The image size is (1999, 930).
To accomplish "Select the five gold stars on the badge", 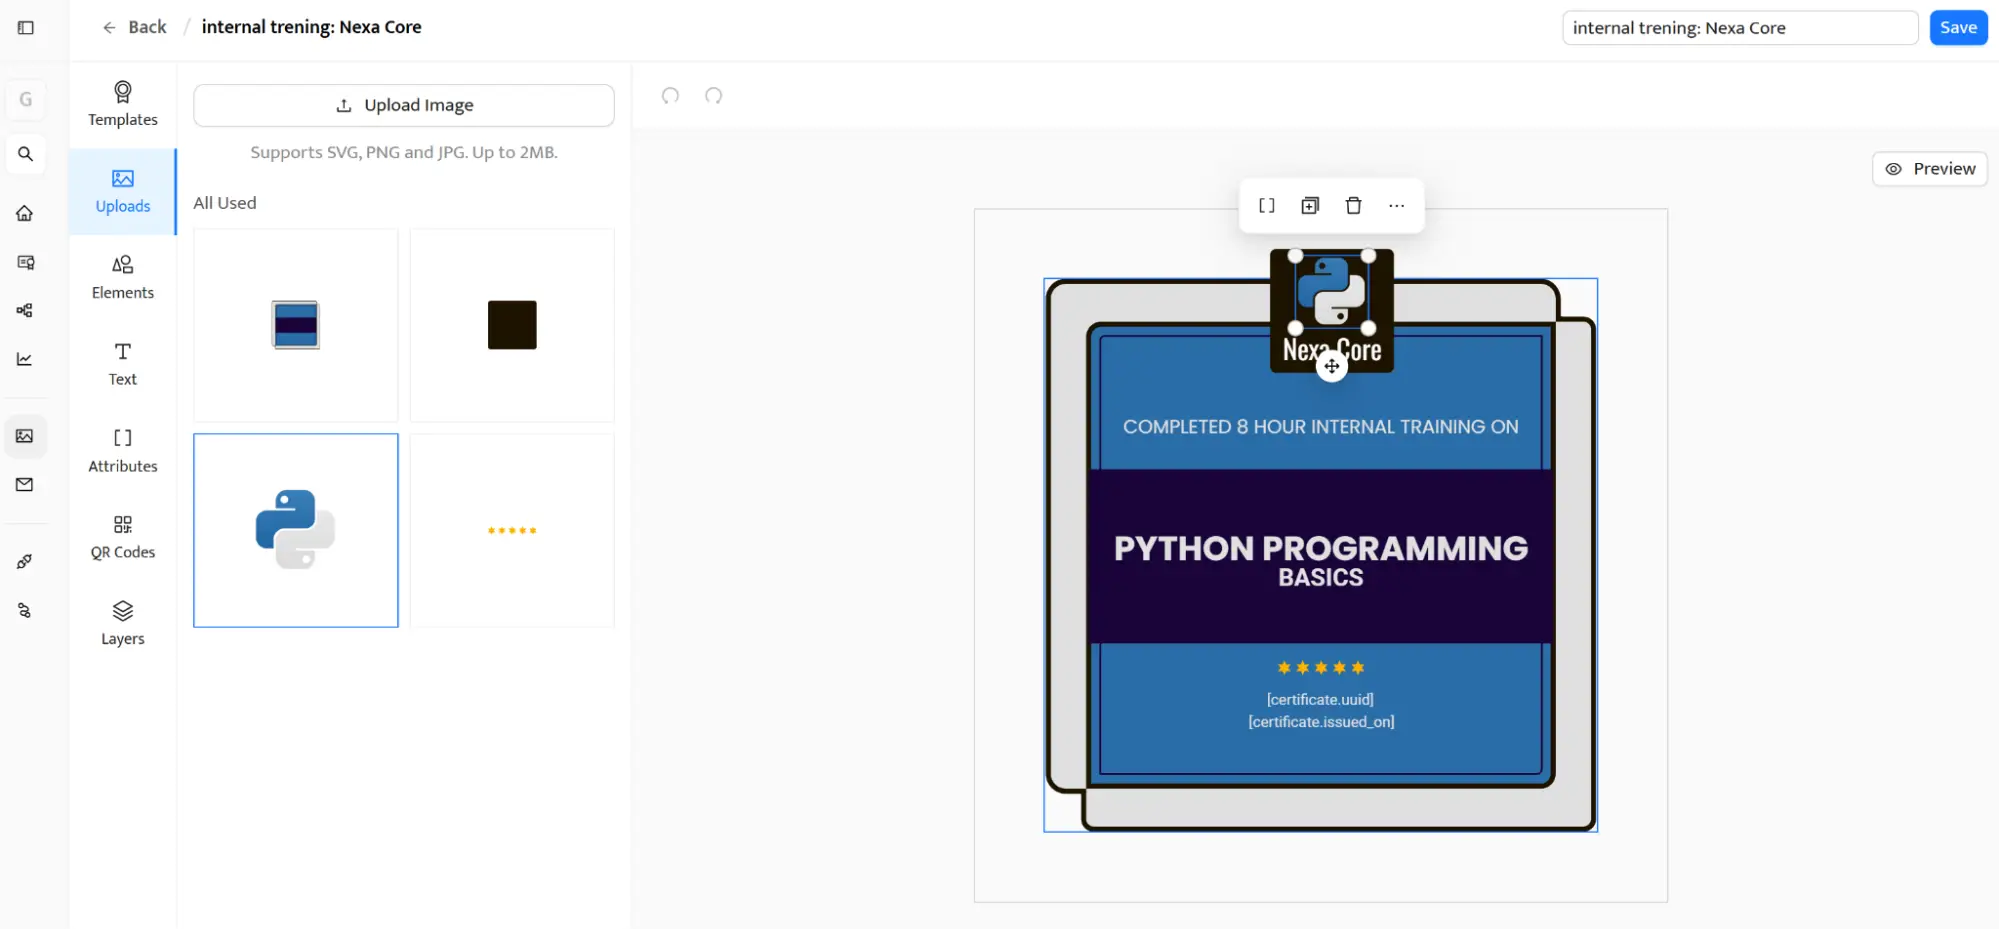I will tap(1321, 668).
